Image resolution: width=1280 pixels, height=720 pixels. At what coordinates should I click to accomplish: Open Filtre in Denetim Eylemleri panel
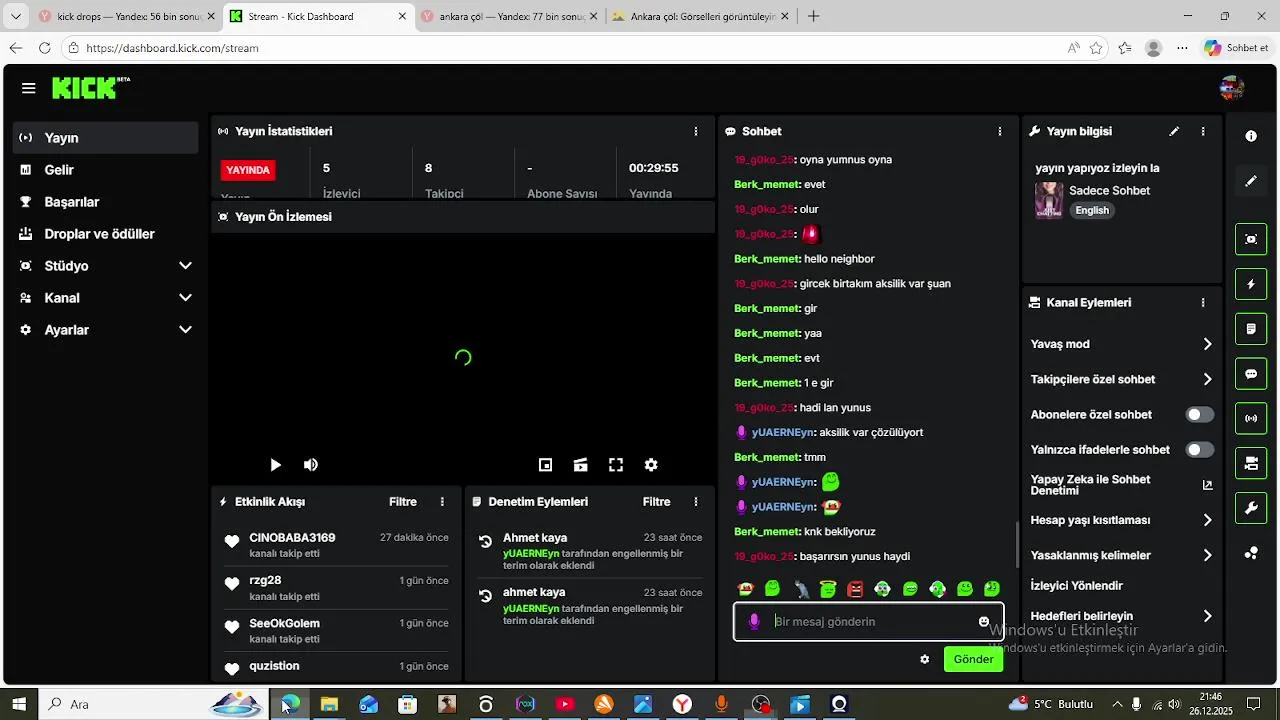click(x=657, y=502)
